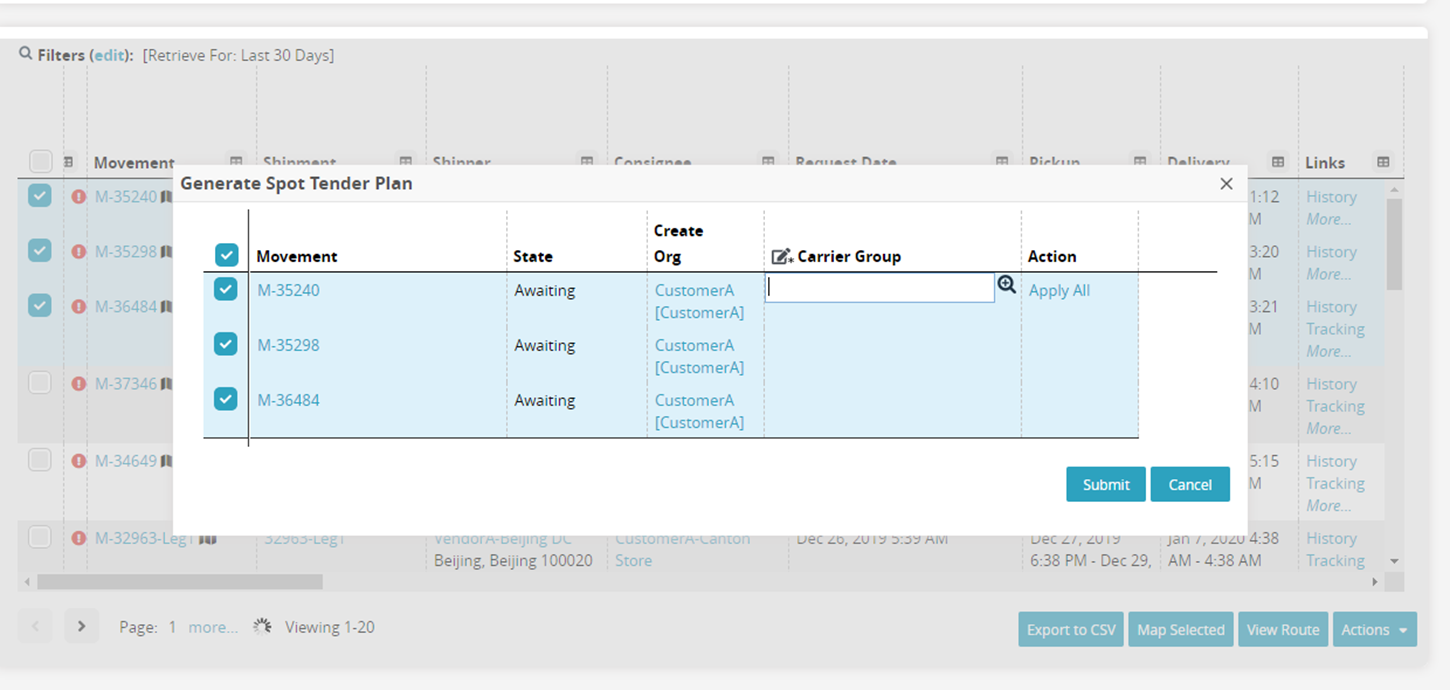
Task: Click the Carrier Group edit pencil icon
Action: click(x=782, y=257)
